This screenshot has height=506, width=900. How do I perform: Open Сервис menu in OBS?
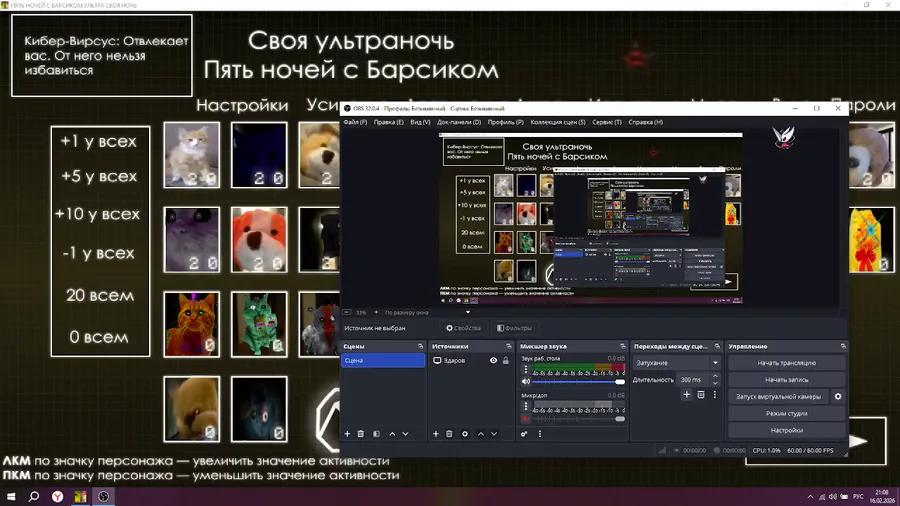tap(607, 122)
